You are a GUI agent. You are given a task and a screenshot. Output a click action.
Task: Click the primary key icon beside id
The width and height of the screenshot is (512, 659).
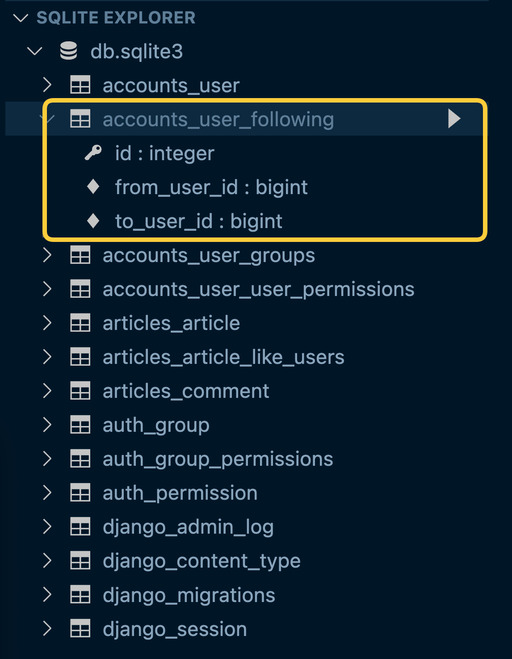coord(93,153)
